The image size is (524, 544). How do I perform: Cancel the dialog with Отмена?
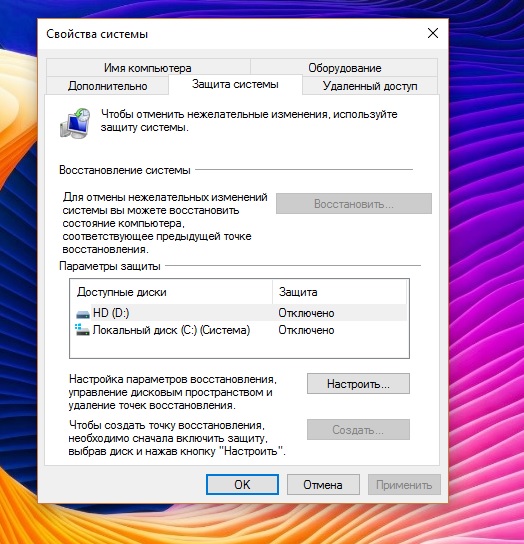323,484
